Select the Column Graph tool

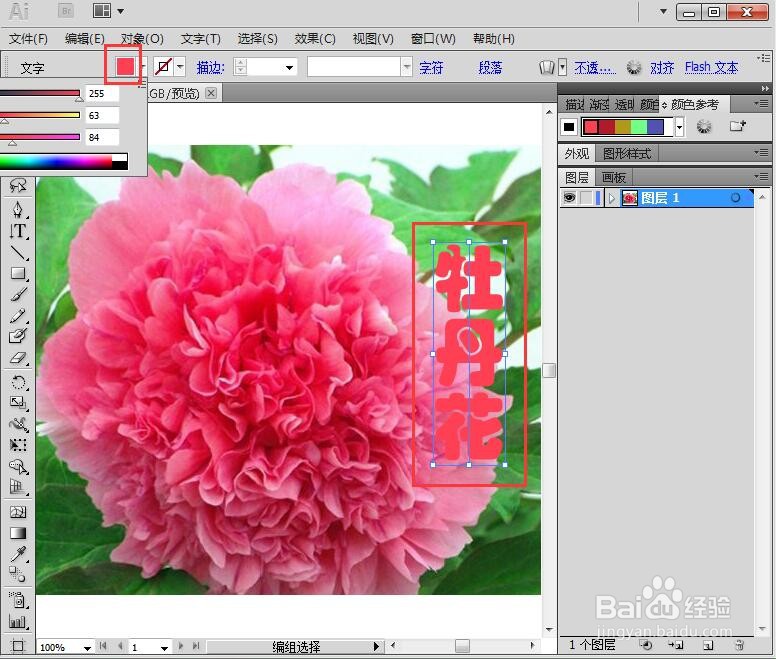pyautogui.click(x=18, y=621)
